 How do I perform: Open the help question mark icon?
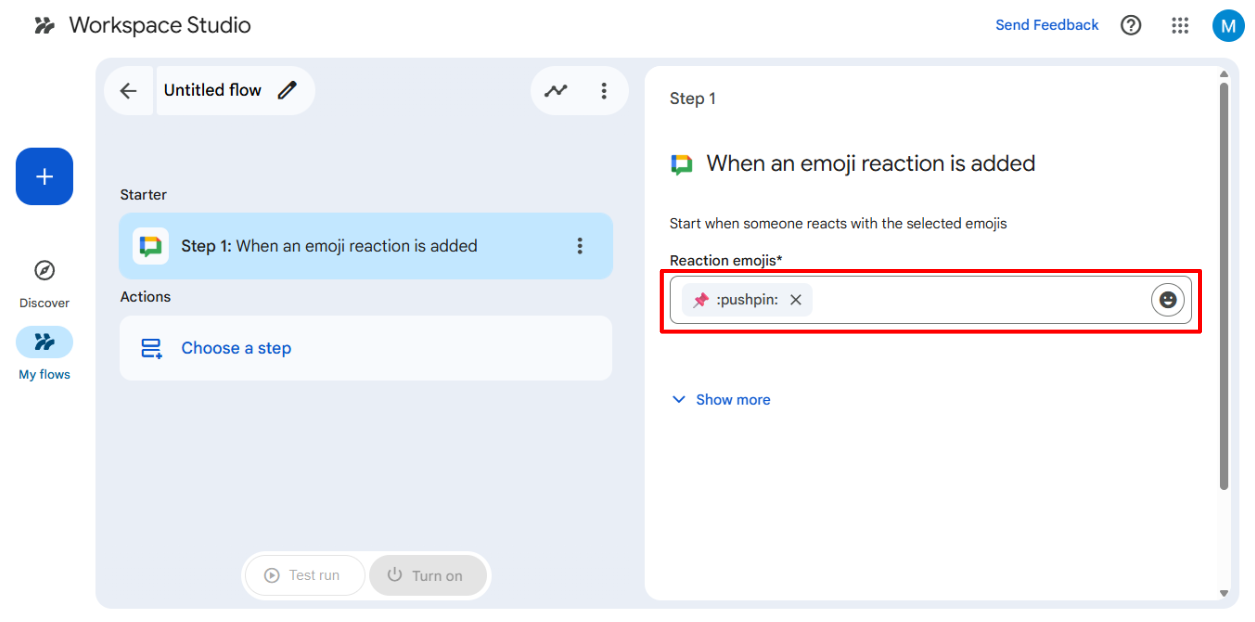(x=1131, y=25)
